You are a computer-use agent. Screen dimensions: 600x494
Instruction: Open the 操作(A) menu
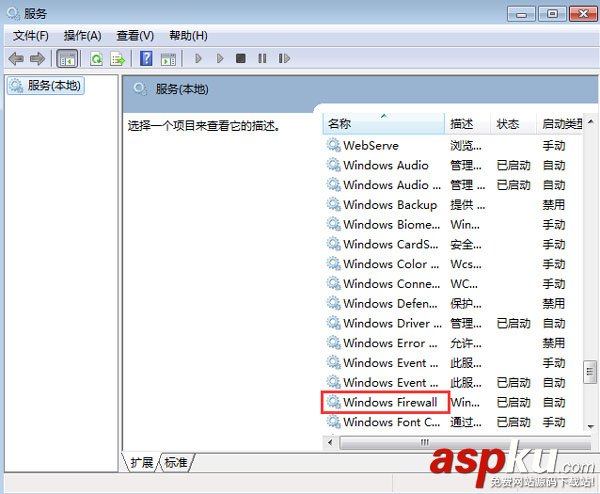[x=83, y=36]
